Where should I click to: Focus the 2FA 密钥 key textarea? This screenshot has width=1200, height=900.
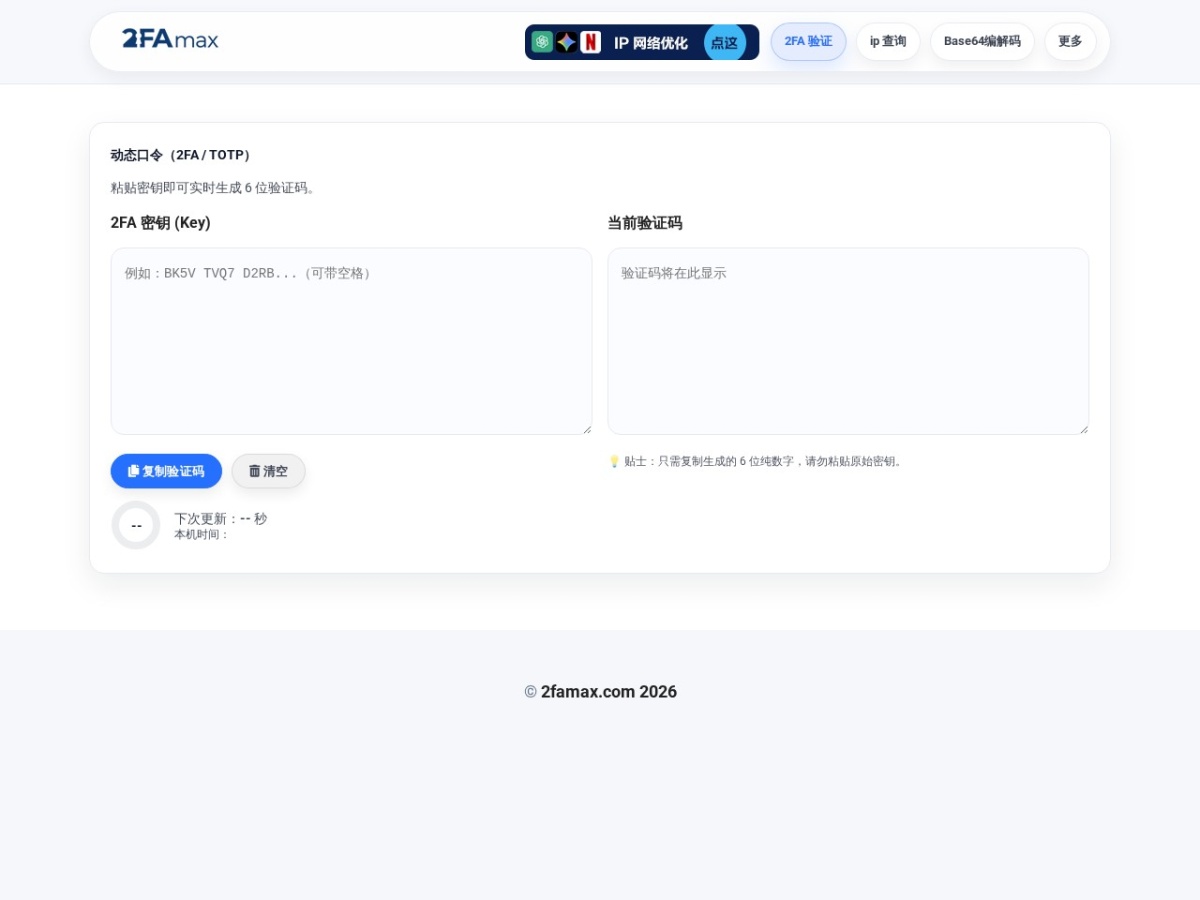[x=351, y=341]
